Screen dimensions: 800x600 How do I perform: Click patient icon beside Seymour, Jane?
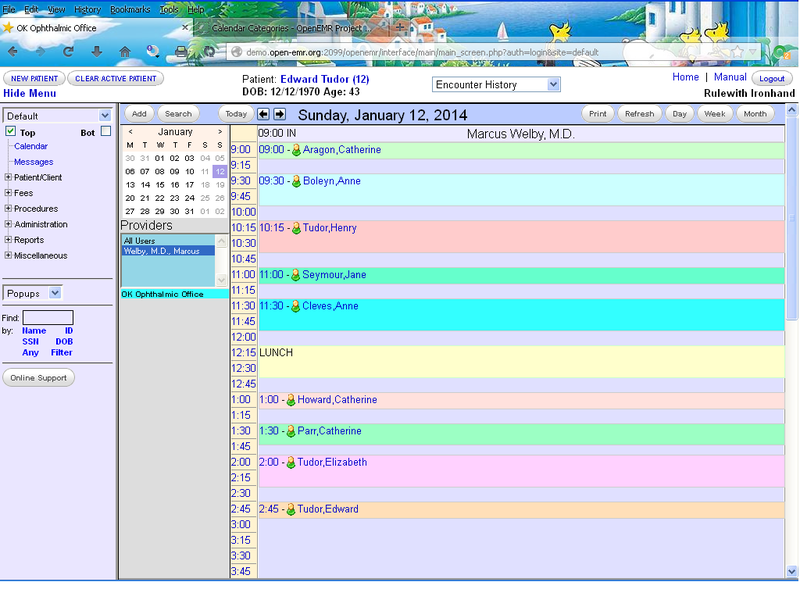(296, 275)
